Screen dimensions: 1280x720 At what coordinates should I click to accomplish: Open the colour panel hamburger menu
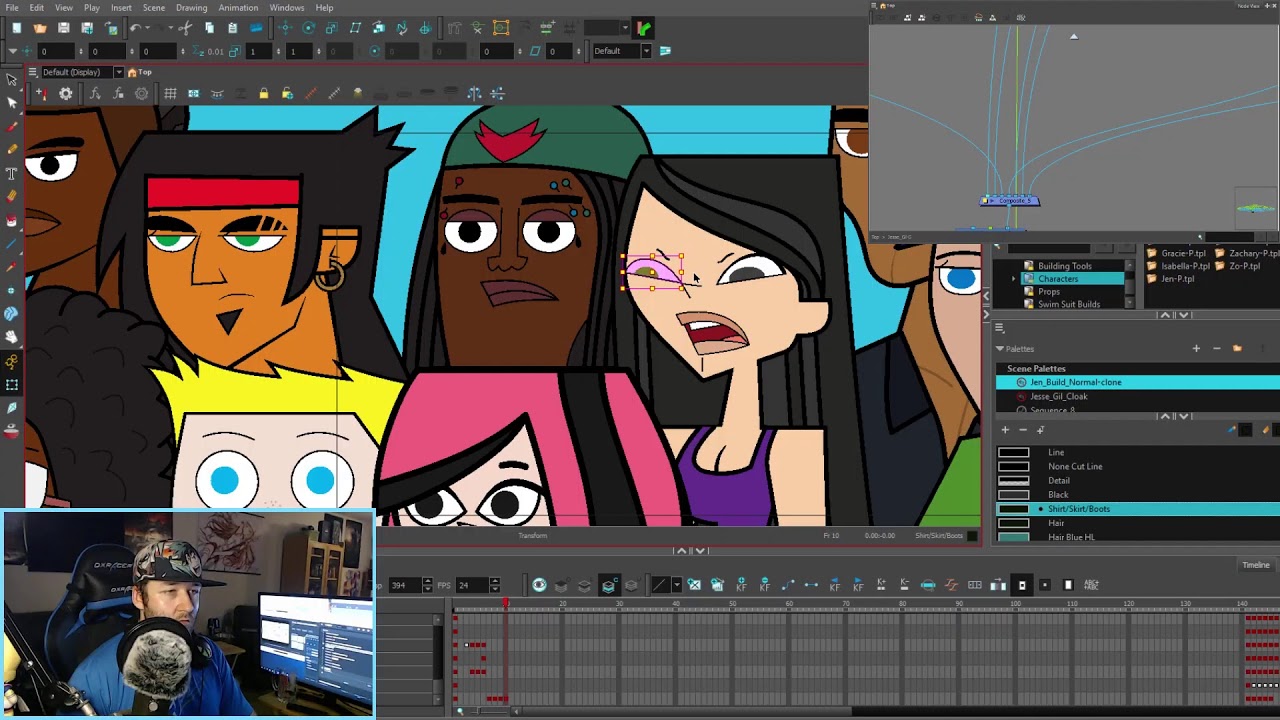(x=999, y=328)
